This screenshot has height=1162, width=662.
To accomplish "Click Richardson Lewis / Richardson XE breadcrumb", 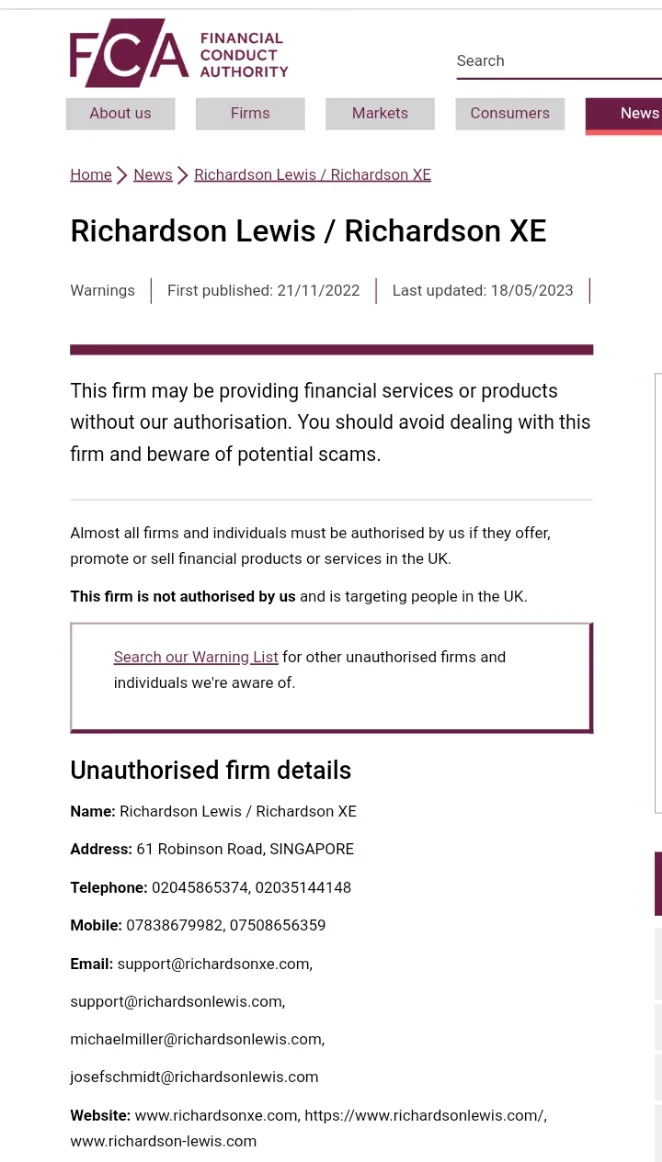I will pyautogui.click(x=312, y=175).
